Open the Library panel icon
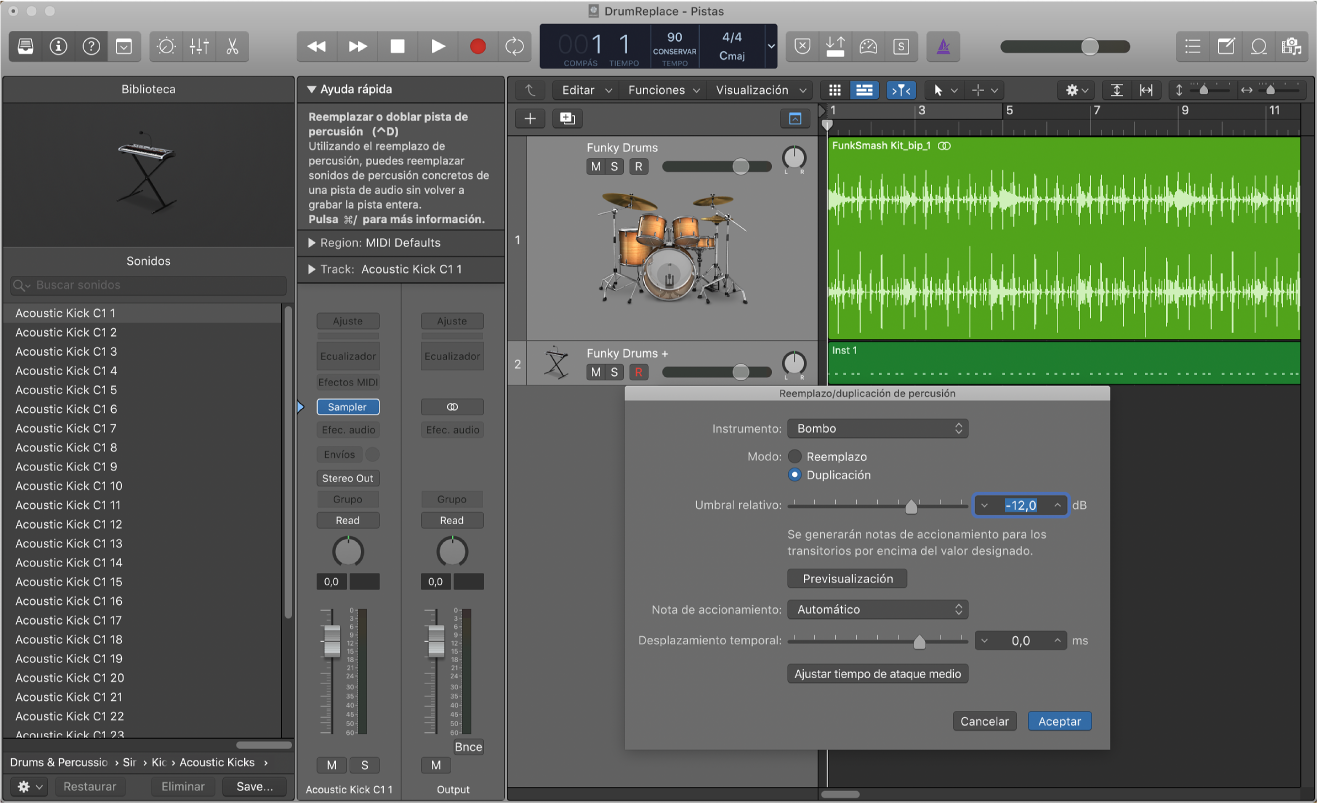 (x=26, y=46)
